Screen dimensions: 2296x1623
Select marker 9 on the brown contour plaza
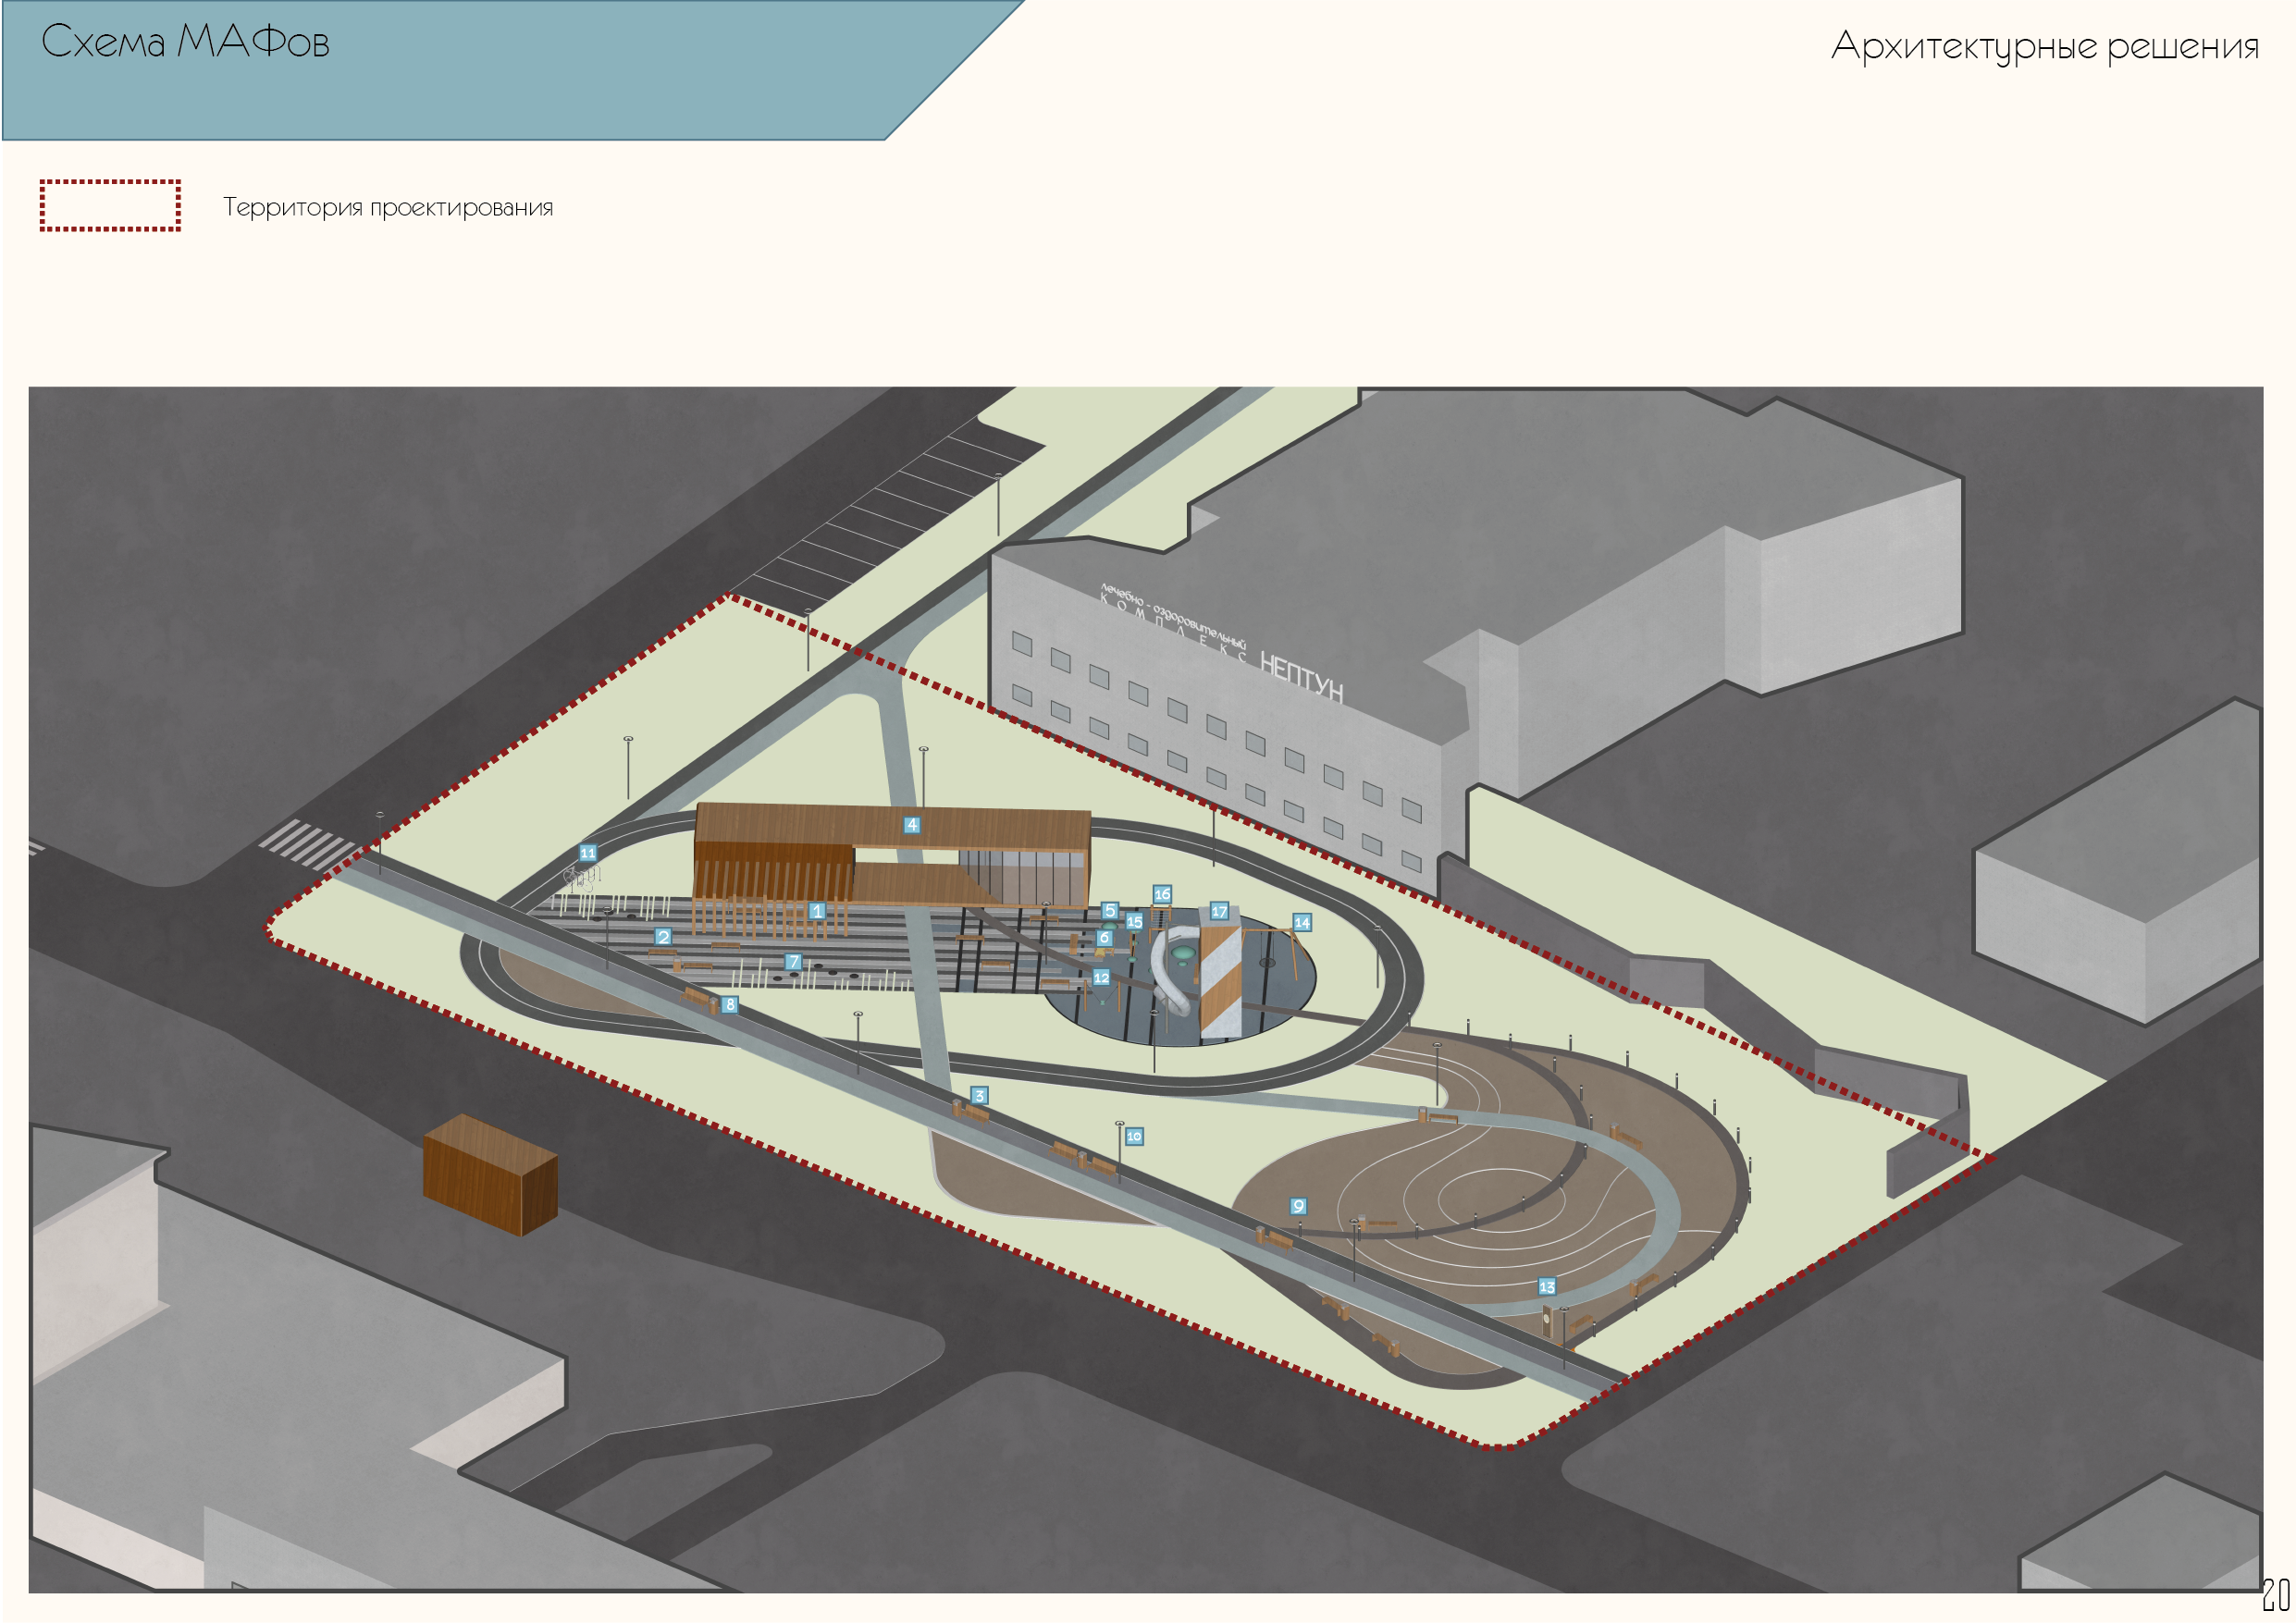pyautogui.click(x=1298, y=1207)
